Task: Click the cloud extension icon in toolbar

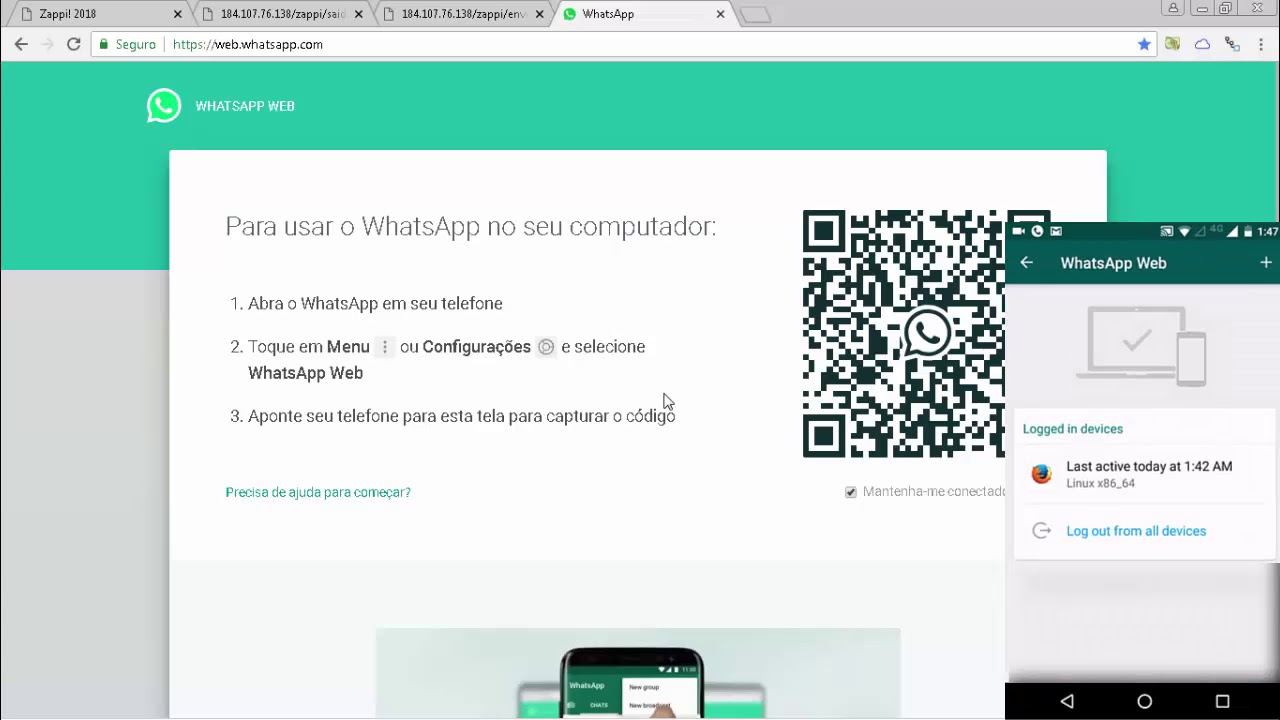Action: click(1202, 44)
